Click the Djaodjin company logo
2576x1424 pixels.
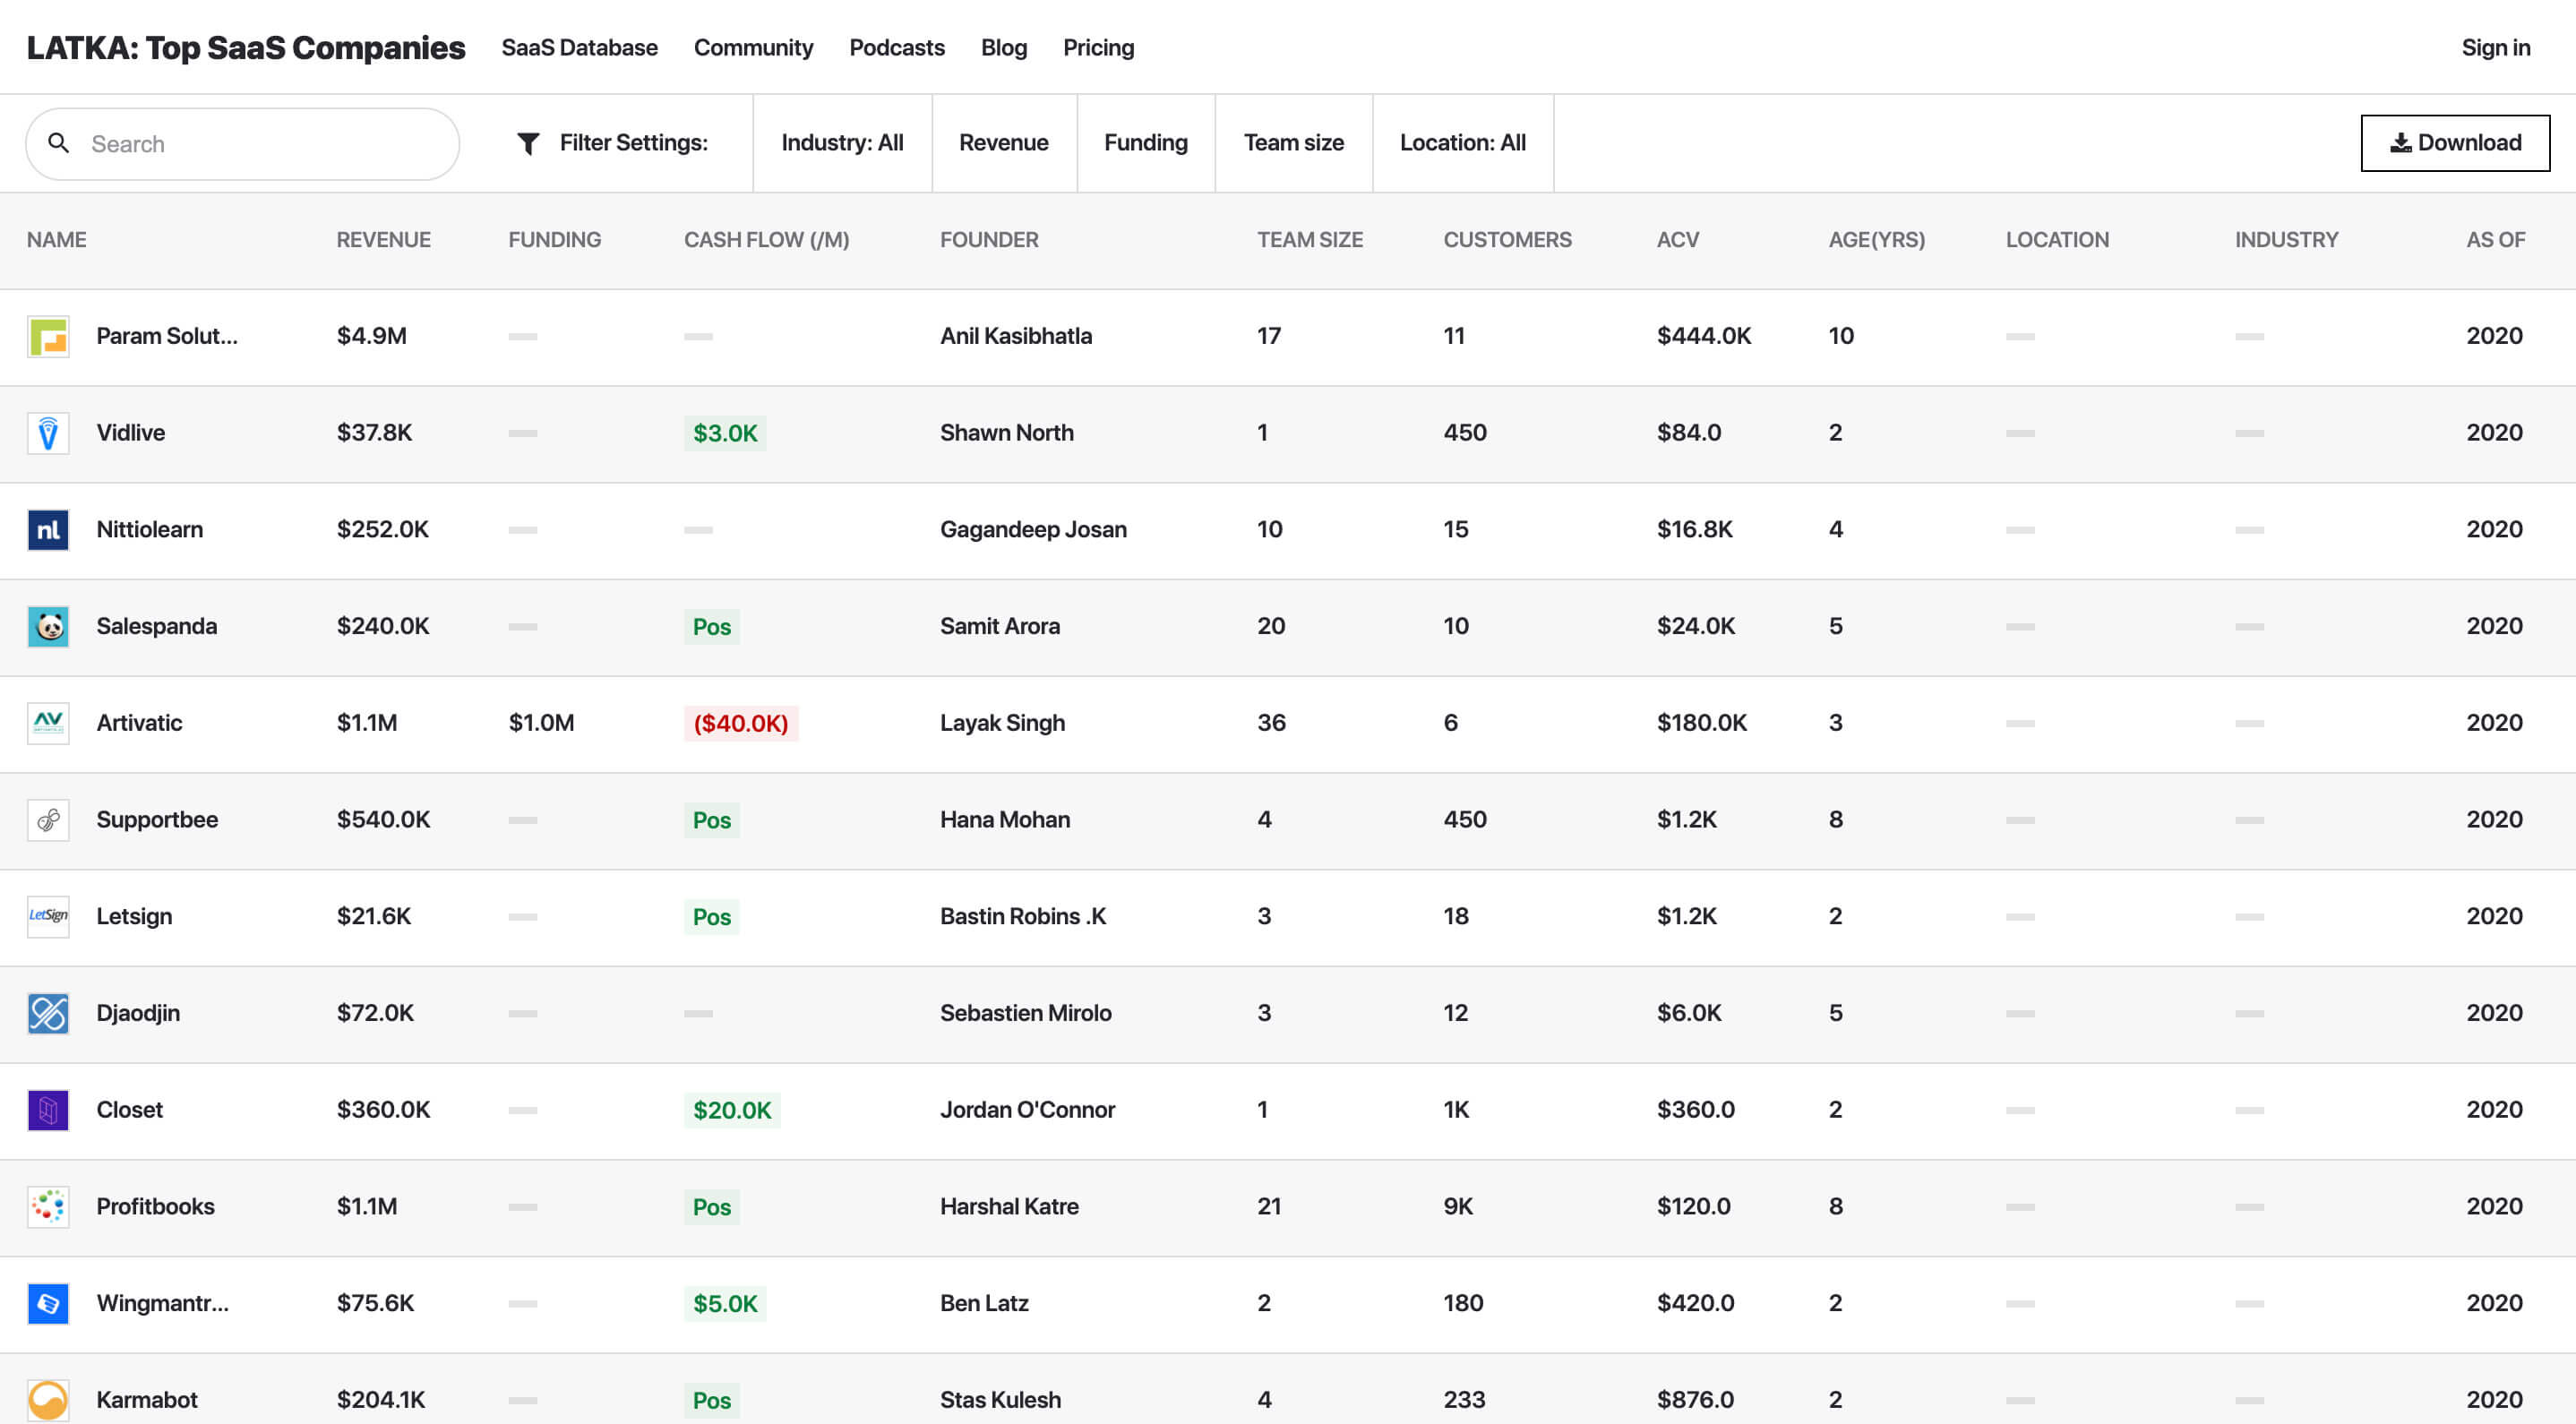[x=48, y=1014]
